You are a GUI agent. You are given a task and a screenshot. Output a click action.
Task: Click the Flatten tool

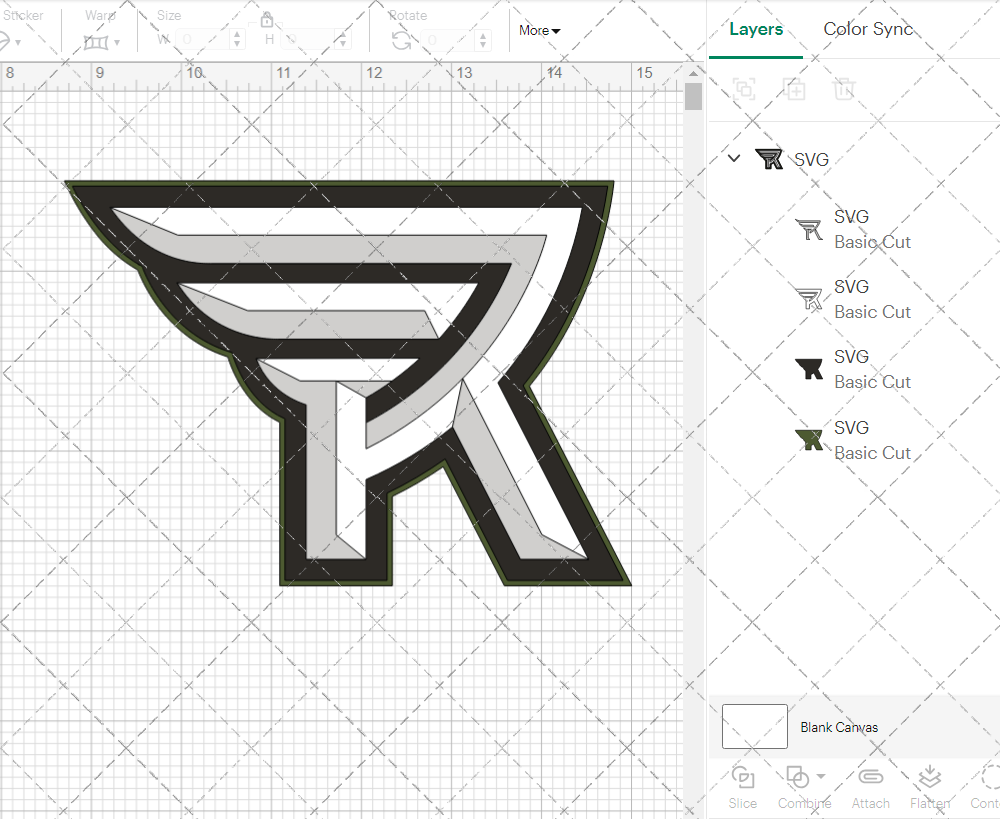[930, 788]
